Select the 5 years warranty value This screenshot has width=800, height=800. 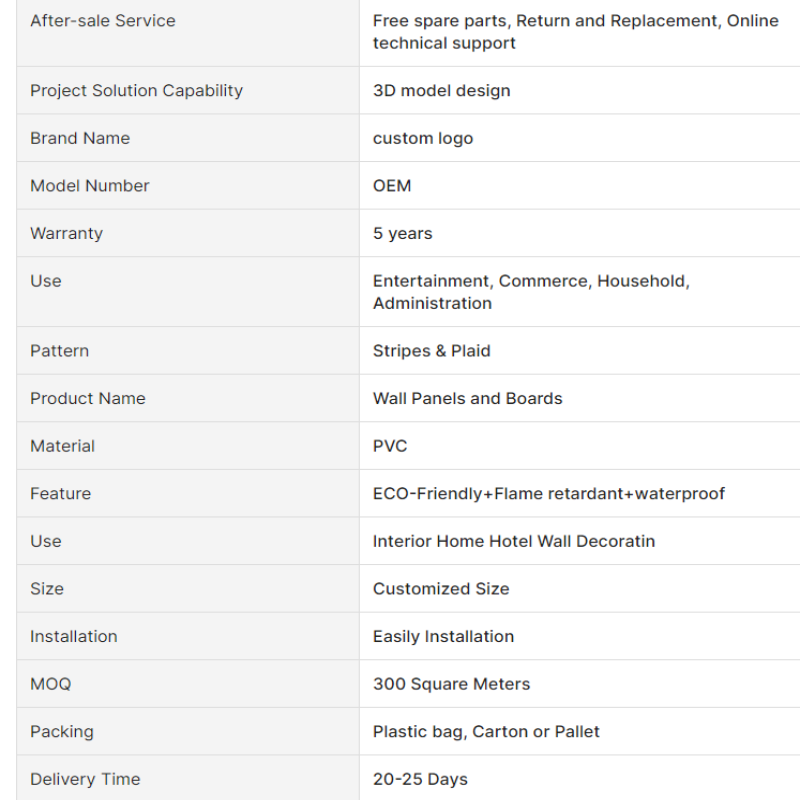tap(403, 233)
